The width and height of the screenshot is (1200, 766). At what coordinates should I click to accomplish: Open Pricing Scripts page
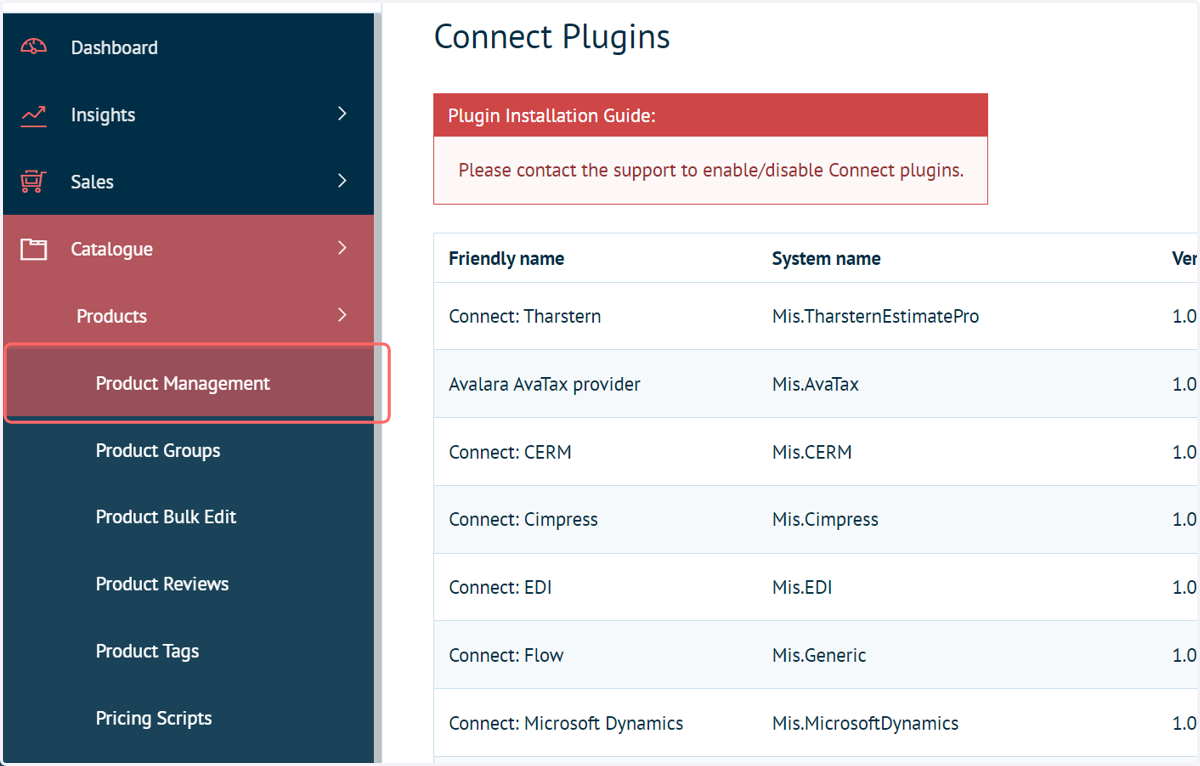tap(154, 718)
